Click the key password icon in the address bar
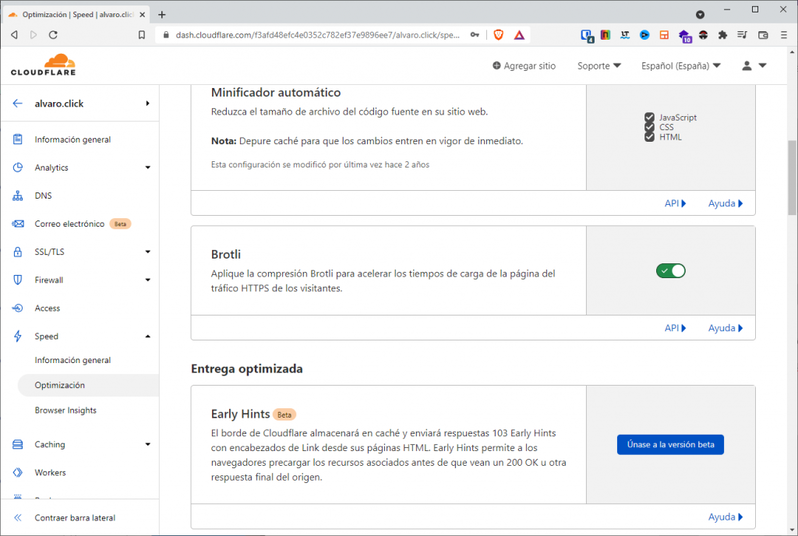This screenshot has height=536, width=798. point(474,35)
